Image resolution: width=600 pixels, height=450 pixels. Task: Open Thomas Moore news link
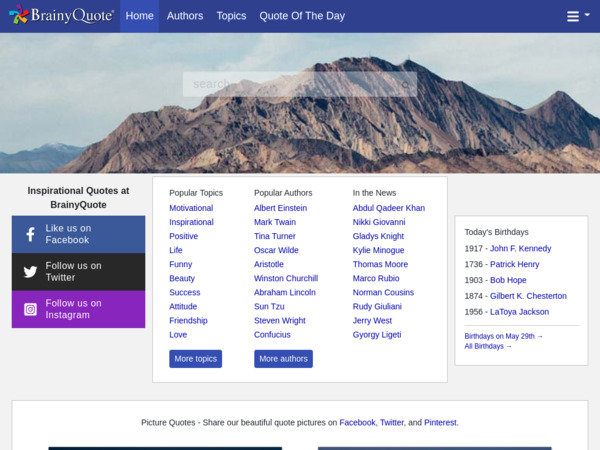(380, 264)
